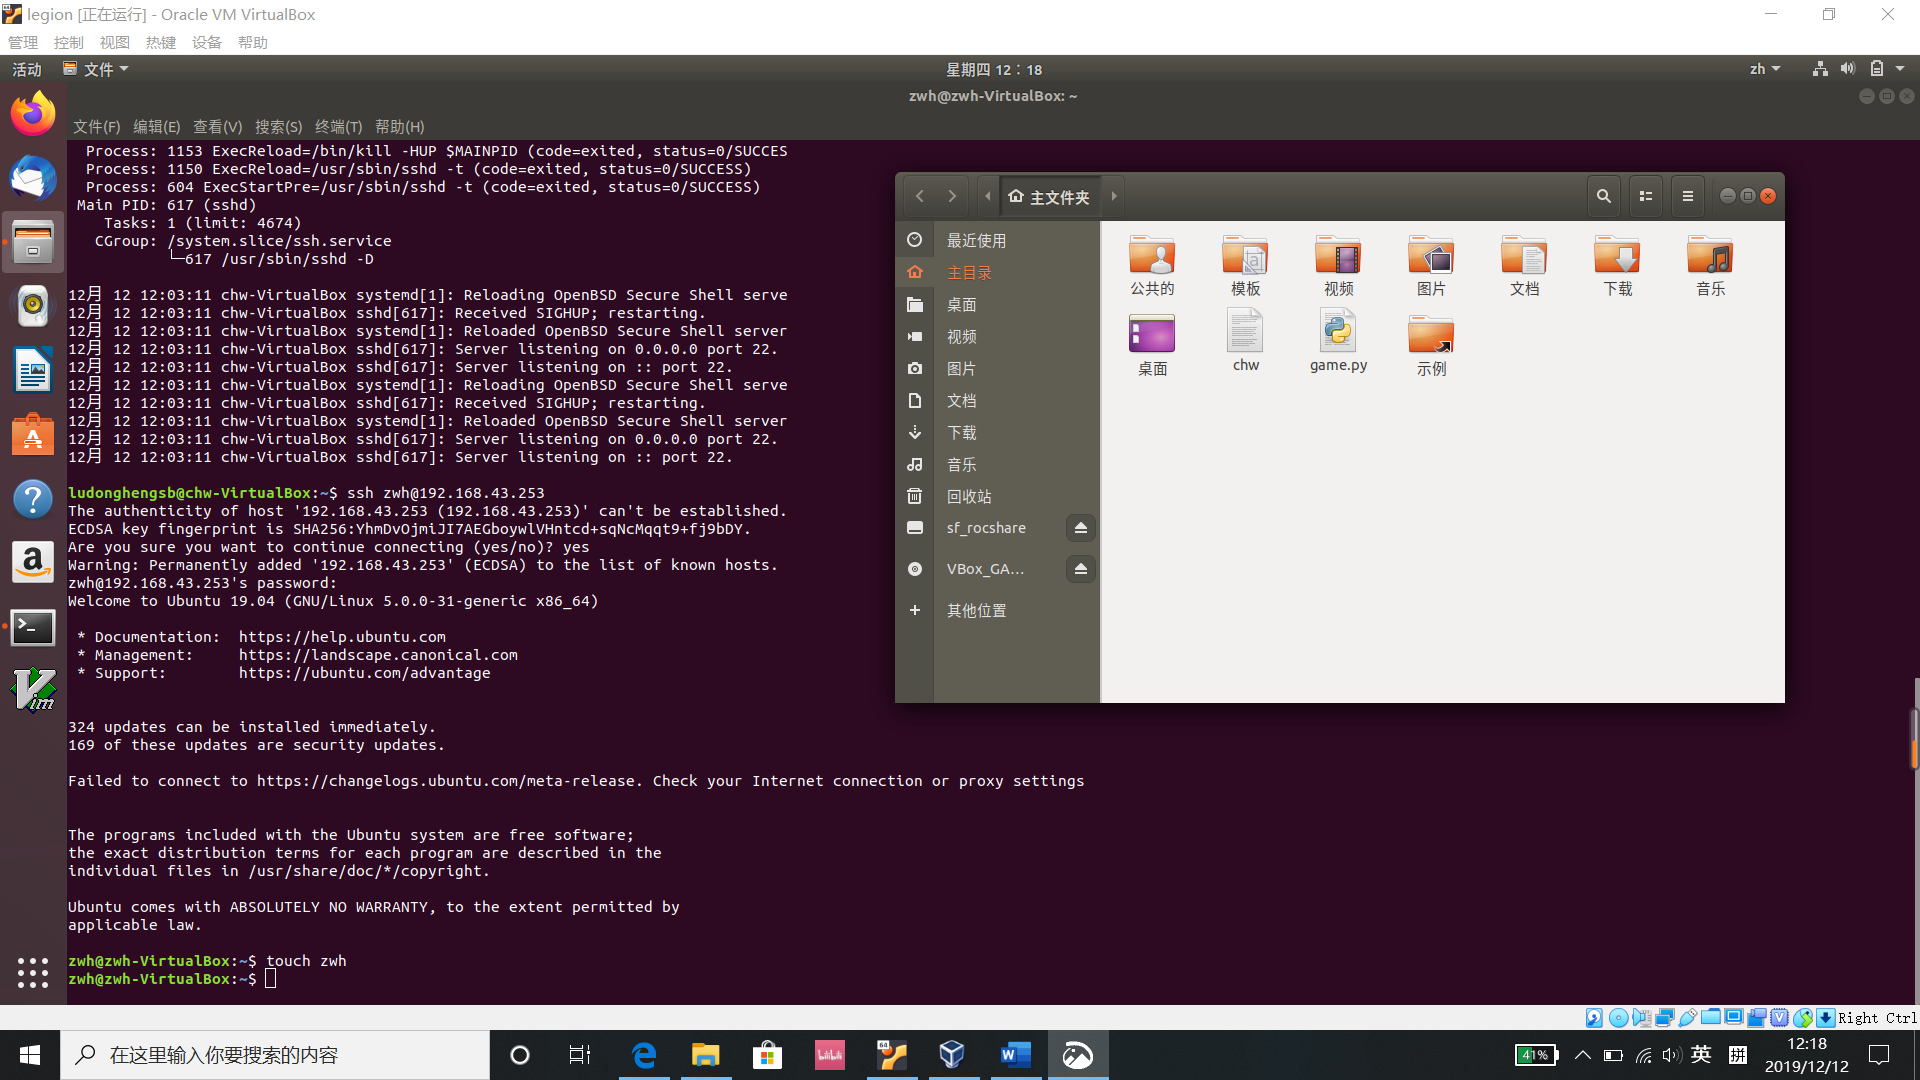Open terminal 查看(V) menu

click(218, 127)
